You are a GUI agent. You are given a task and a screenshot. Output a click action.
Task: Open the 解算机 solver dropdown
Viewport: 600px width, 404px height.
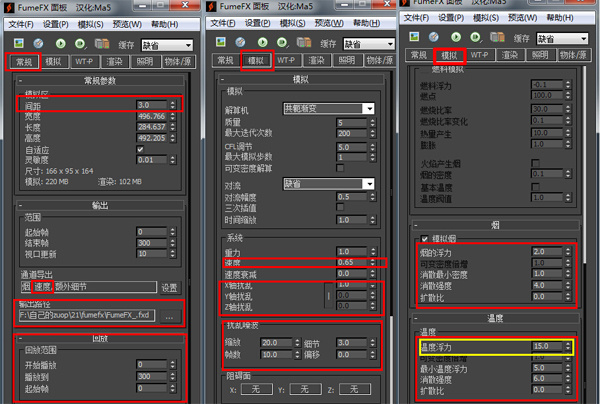(x=329, y=109)
